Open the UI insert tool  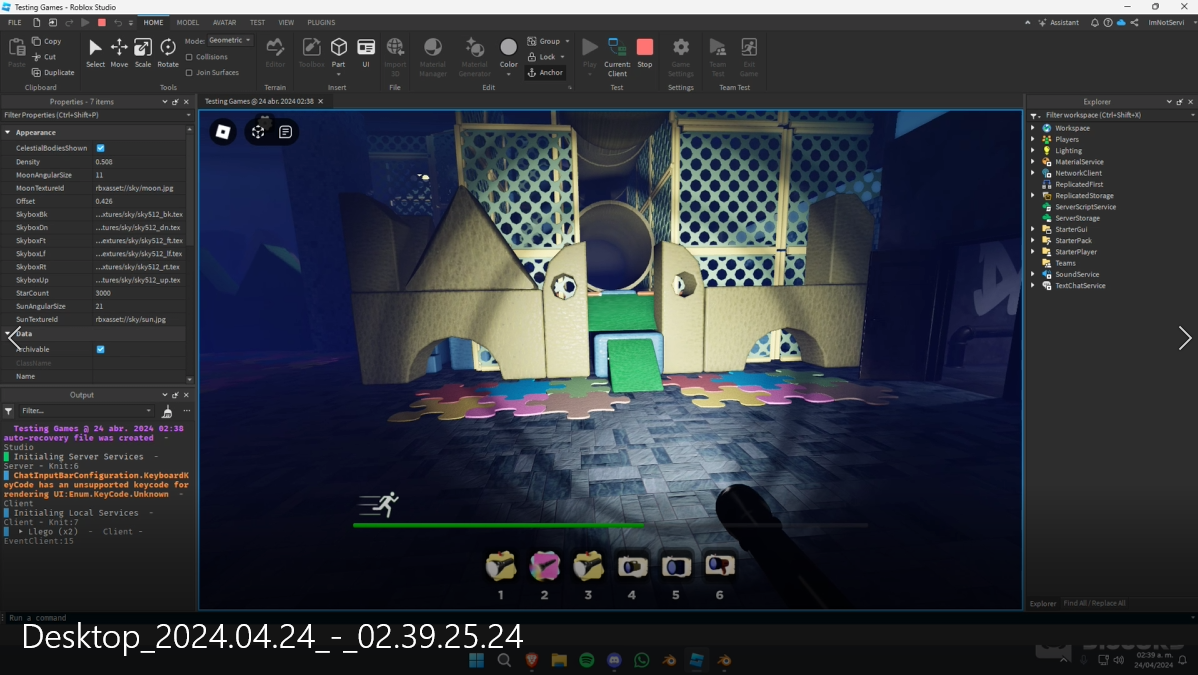pos(366,54)
